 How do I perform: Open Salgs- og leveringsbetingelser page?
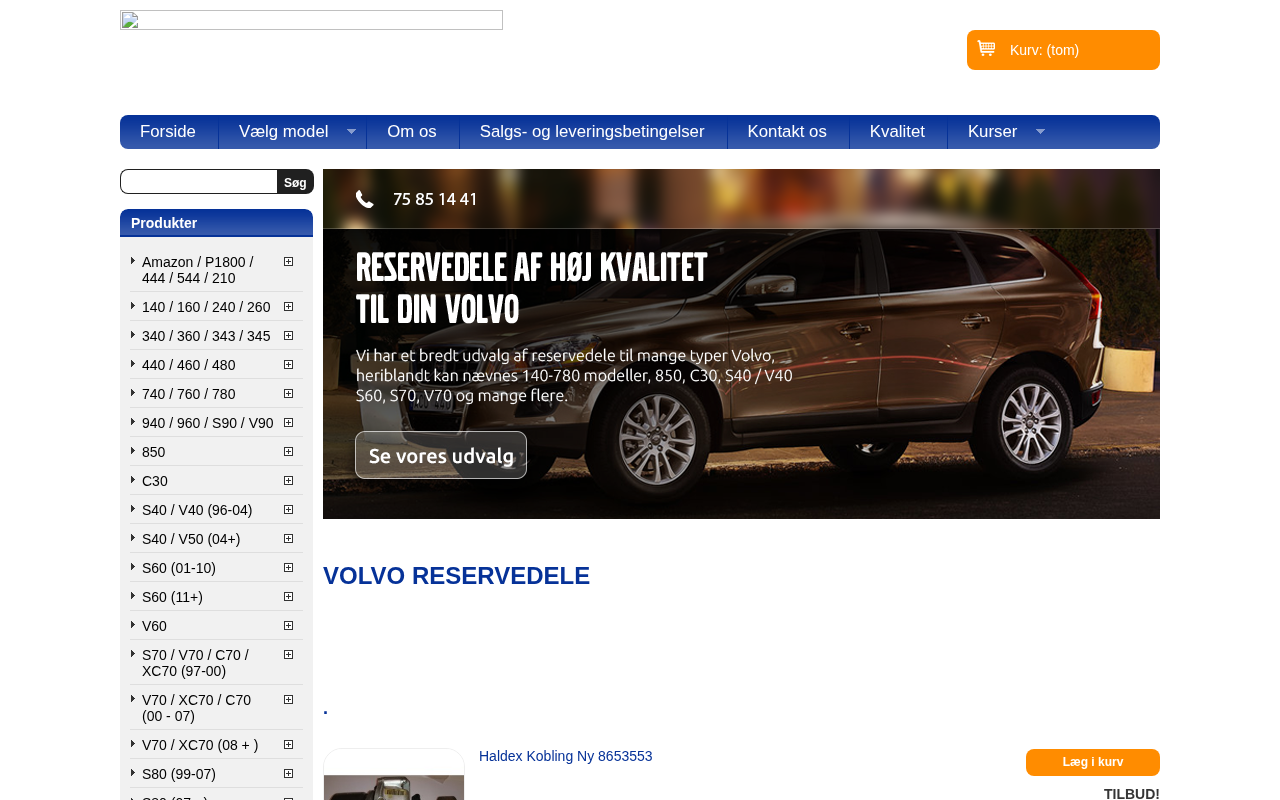point(592,132)
